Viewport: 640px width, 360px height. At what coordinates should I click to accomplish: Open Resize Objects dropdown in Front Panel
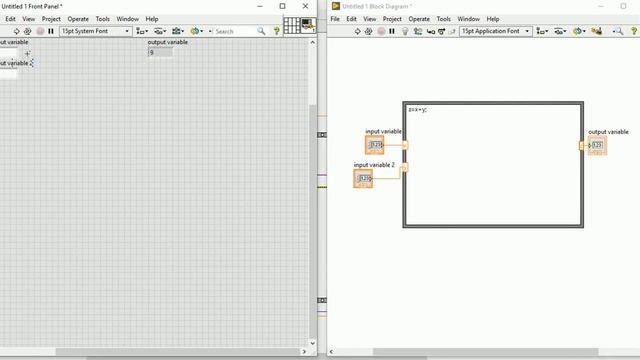click(178, 31)
